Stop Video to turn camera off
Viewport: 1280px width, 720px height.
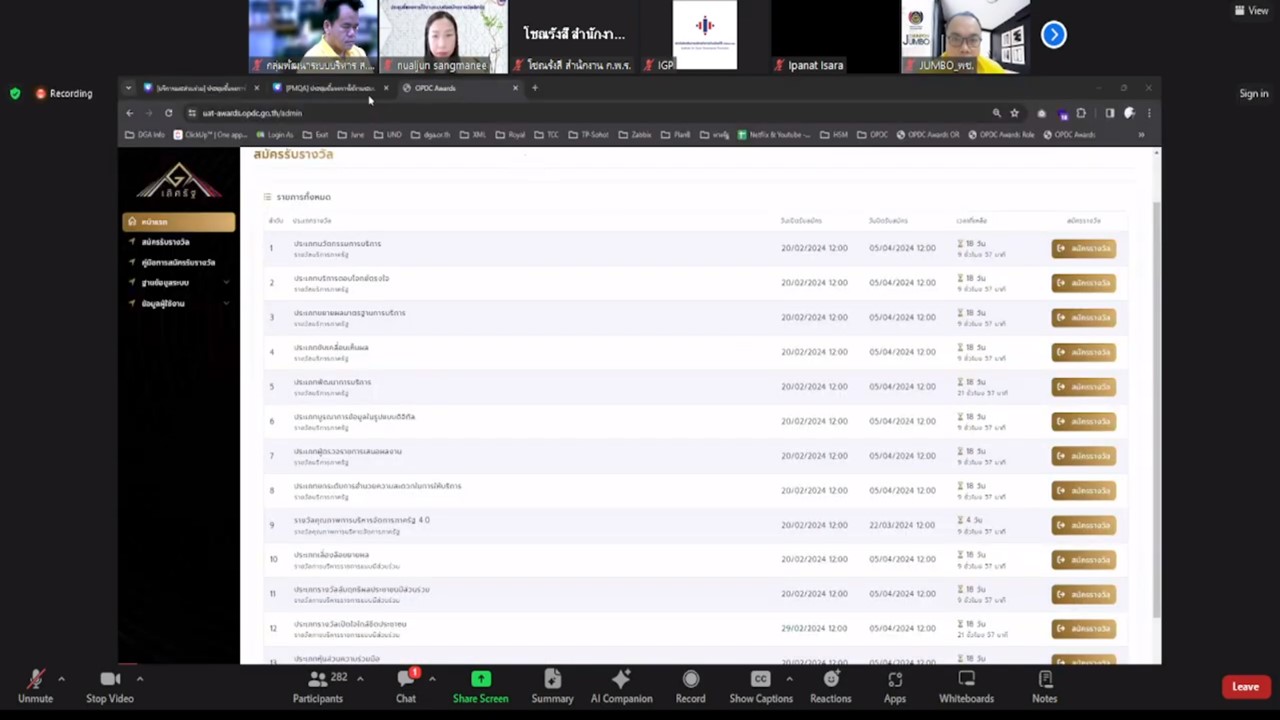coord(110,686)
